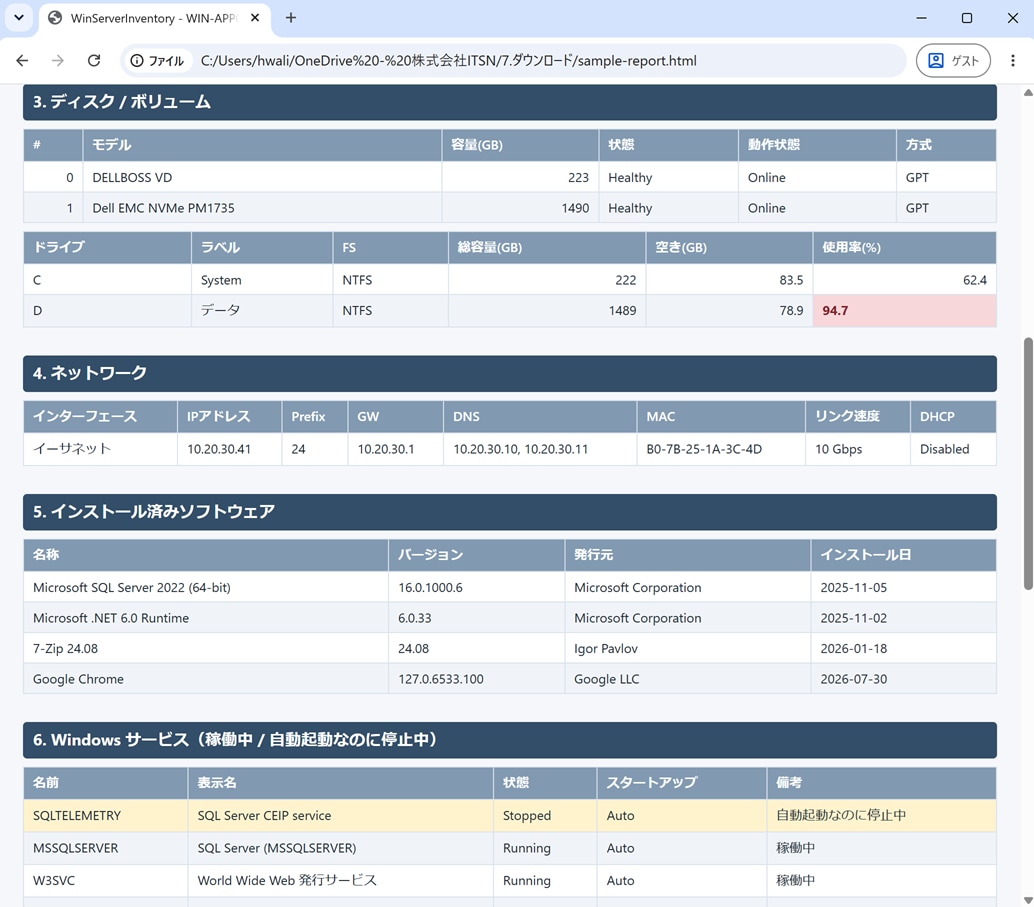The image size is (1034, 907).
Task: Open the ゲスト profile button
Action: point(953,61)
